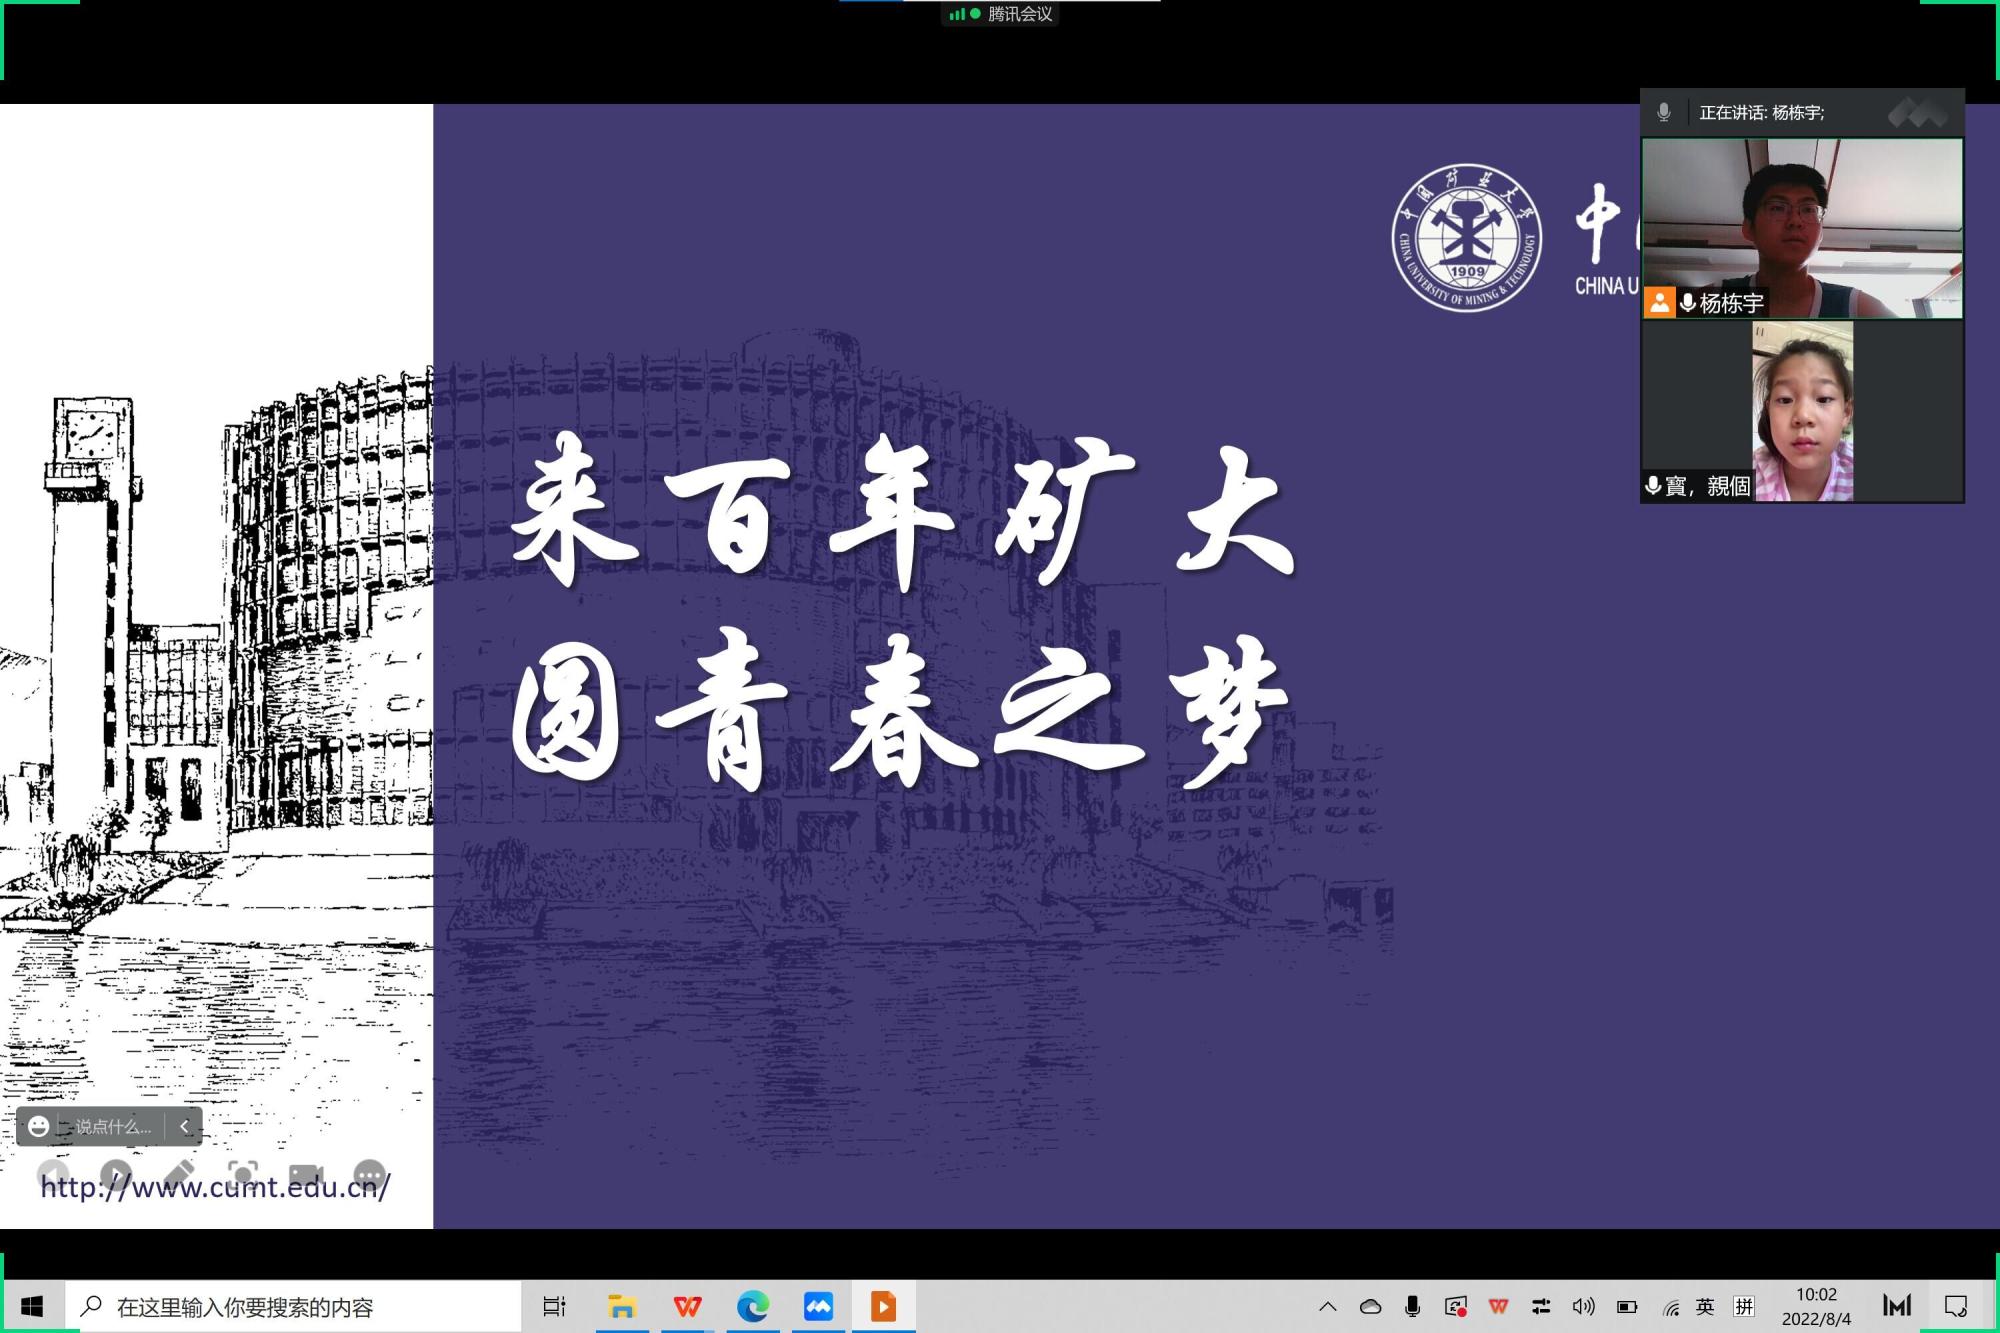This screenshot has height=1333, width=2000.
Task: Show hidden system tray icons
Action: [x=1328, y=1306]
